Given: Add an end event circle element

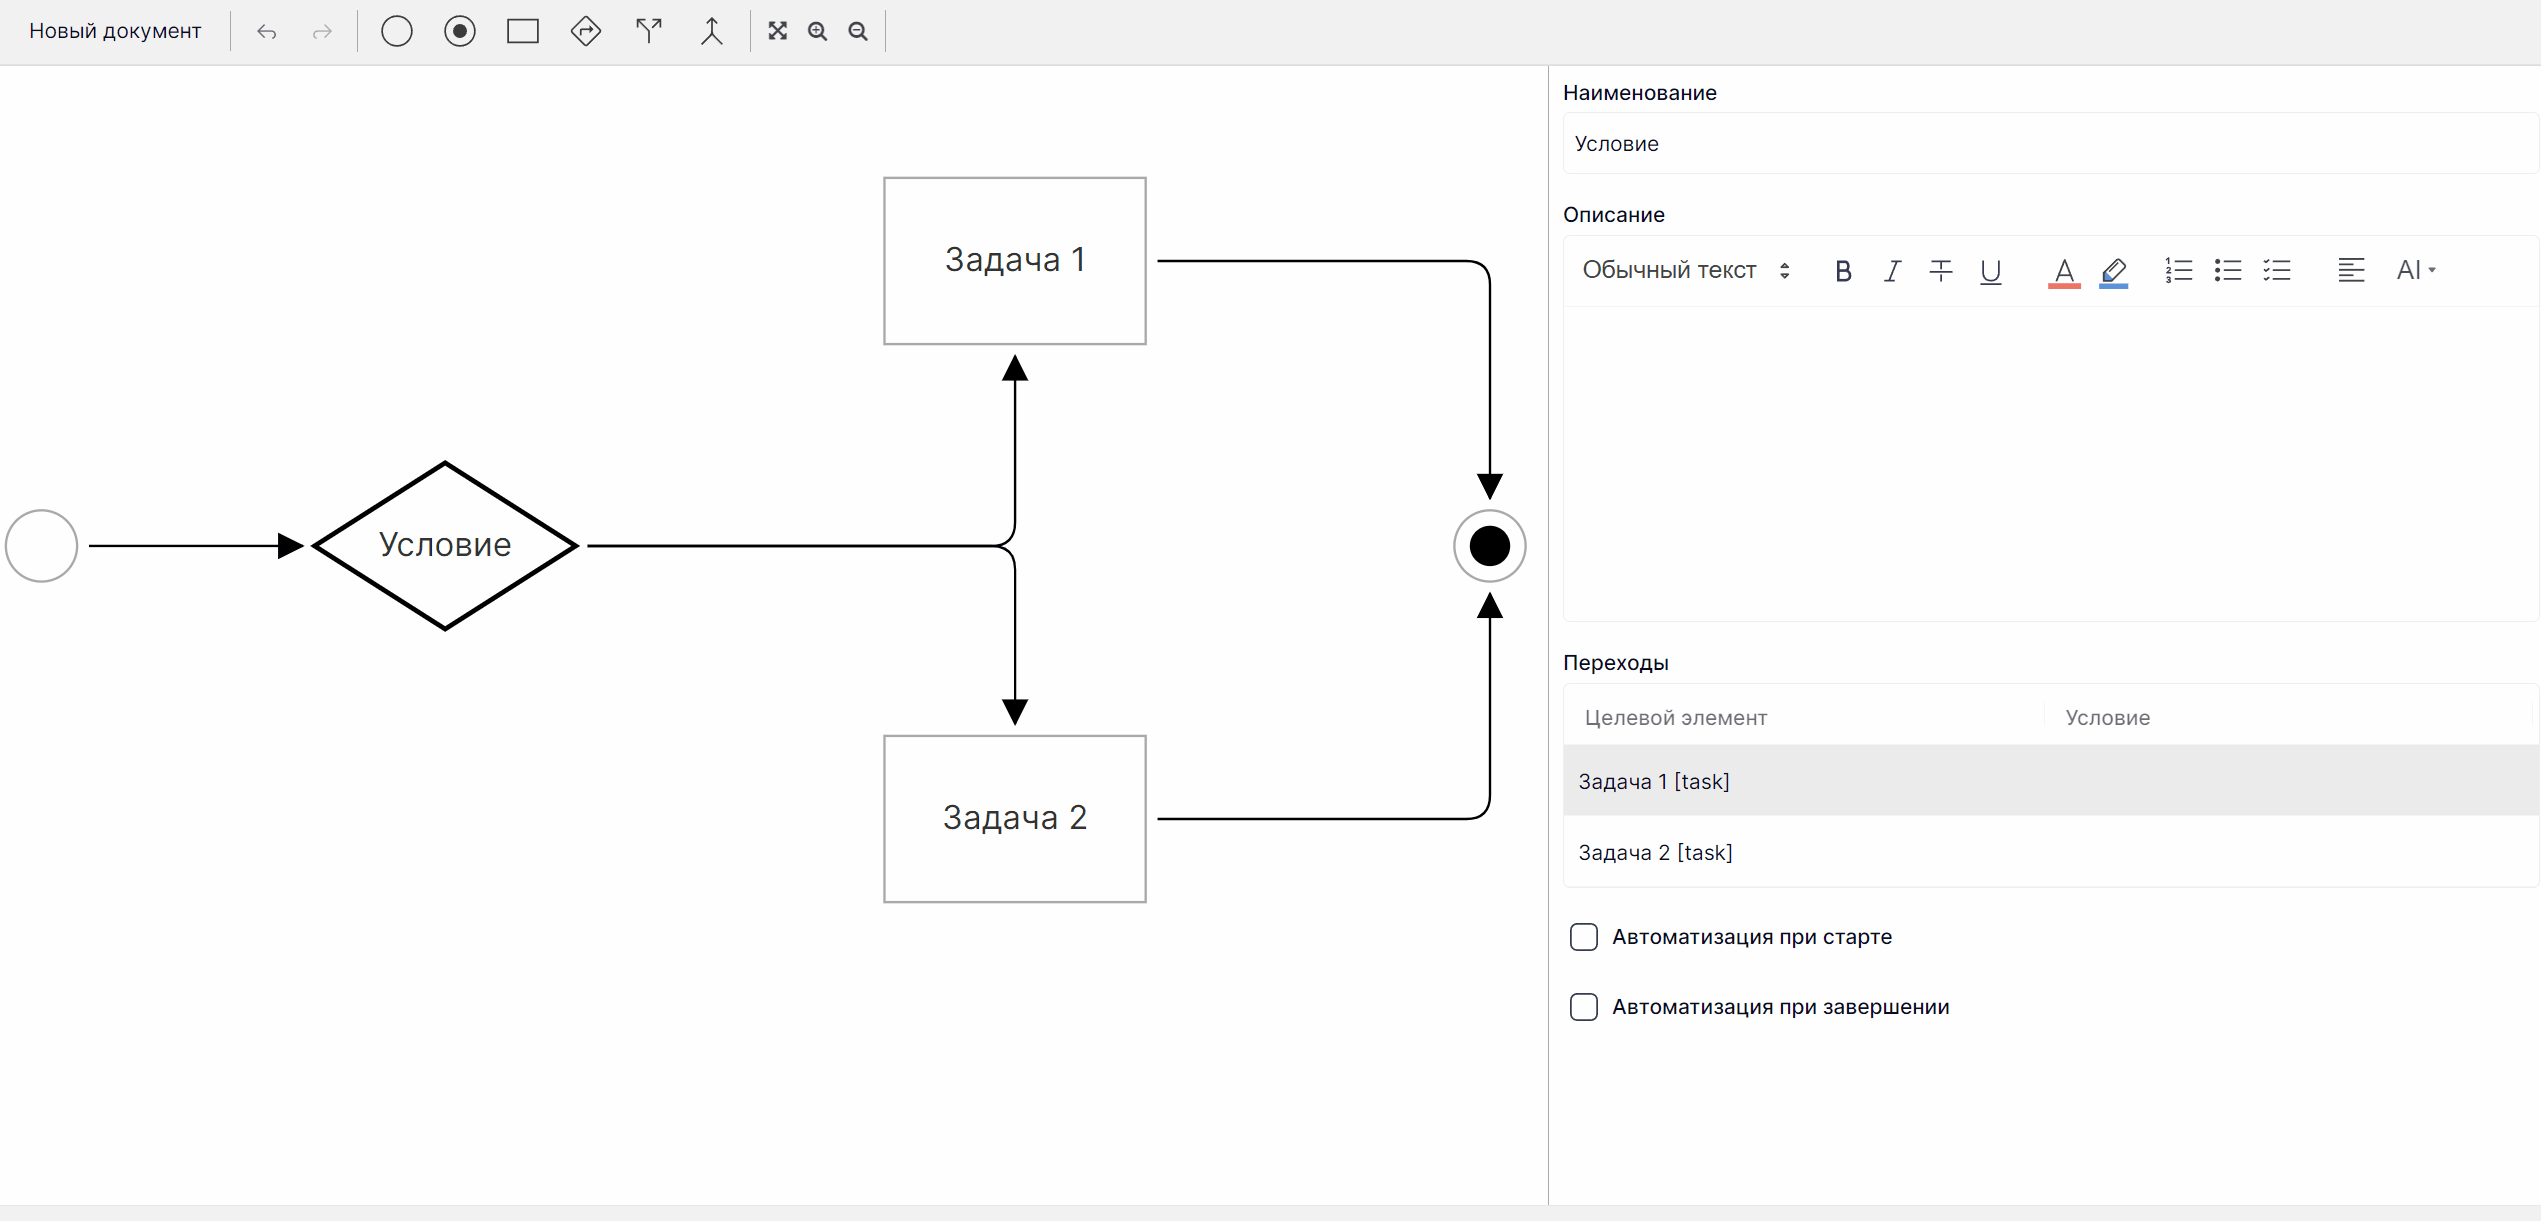Looking at the screenshot, I should pyautogui.click(x=460, y=32).
